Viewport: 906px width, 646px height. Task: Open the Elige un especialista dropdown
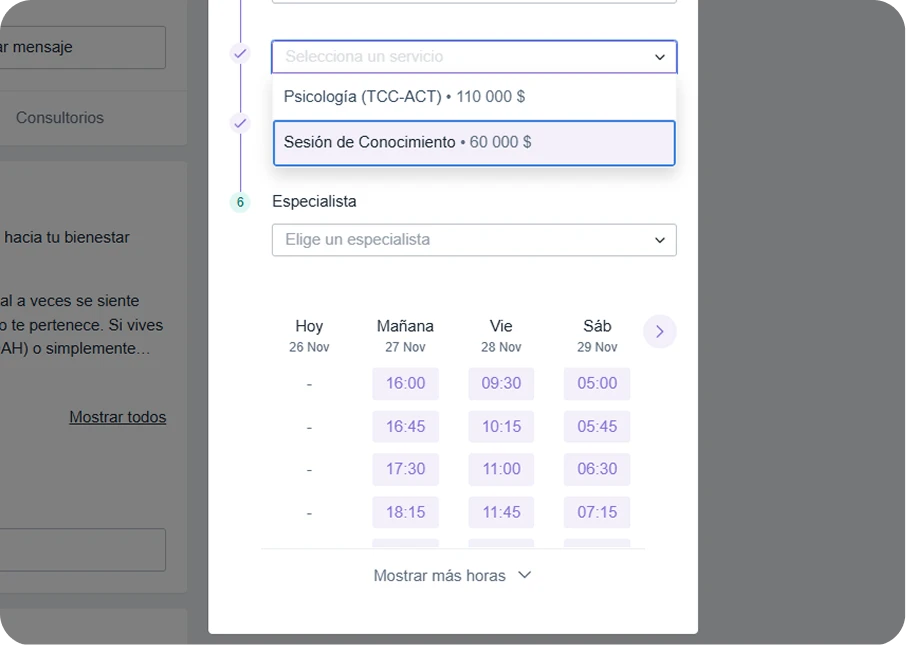[450, 240]
